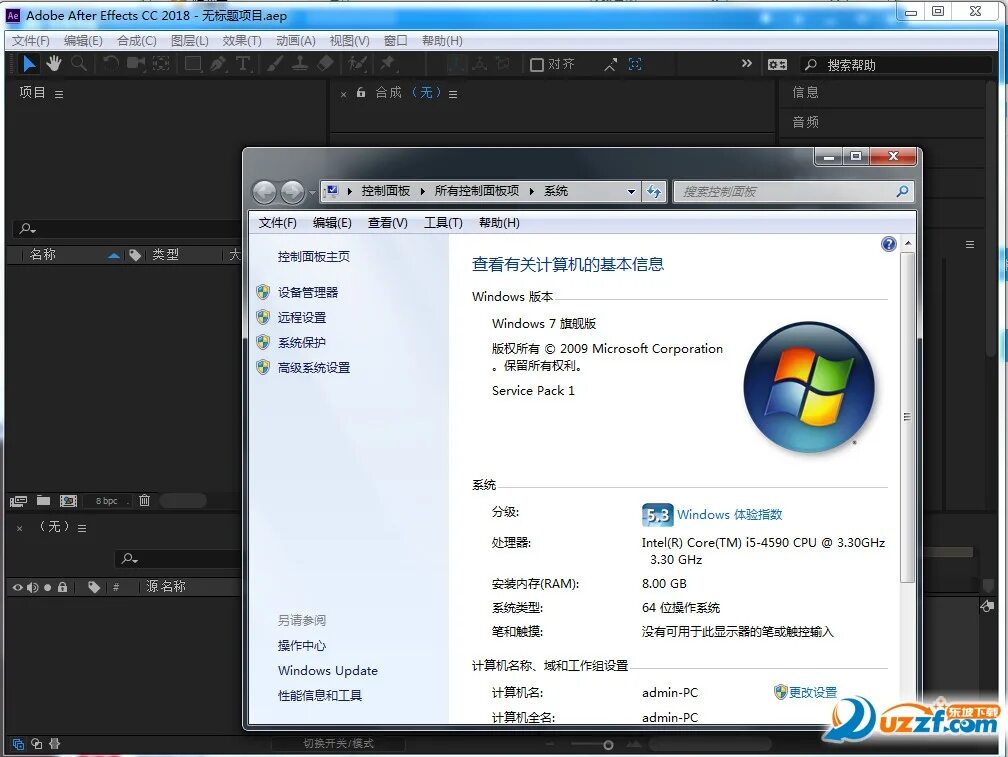Toggle layer switches pane icon at timeline bottom-left
This screenshot has width=1008, height=757.
18,744
